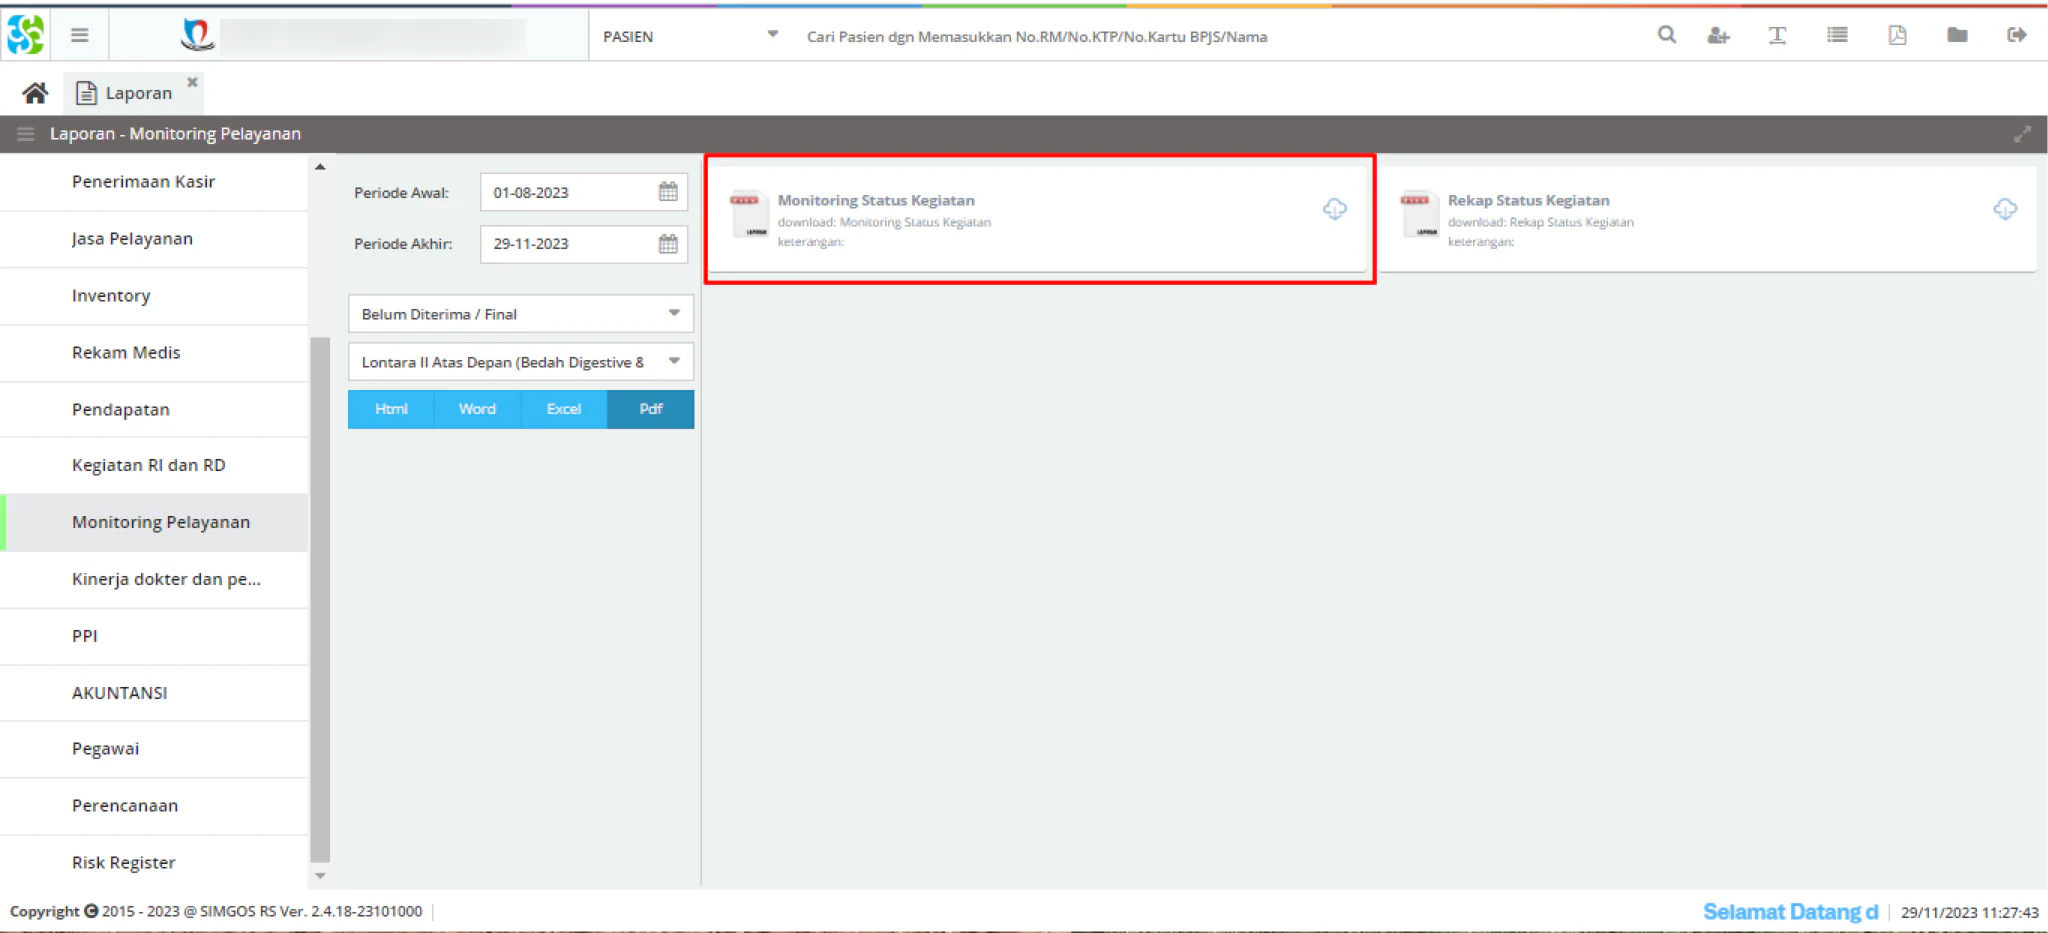
Task: Open the list view icon in top toolbar
Action: point(1837,35)
